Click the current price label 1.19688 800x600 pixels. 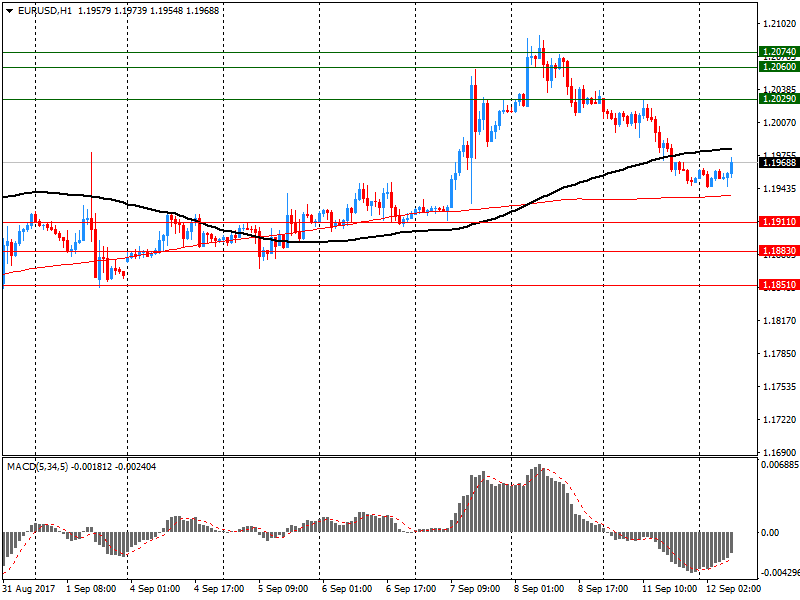(779, 163)
